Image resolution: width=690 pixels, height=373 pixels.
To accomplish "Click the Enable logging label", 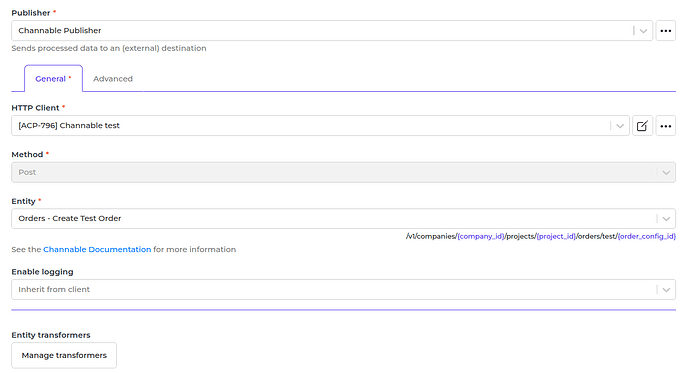I will pyautogui.click(x=42, y=272).
